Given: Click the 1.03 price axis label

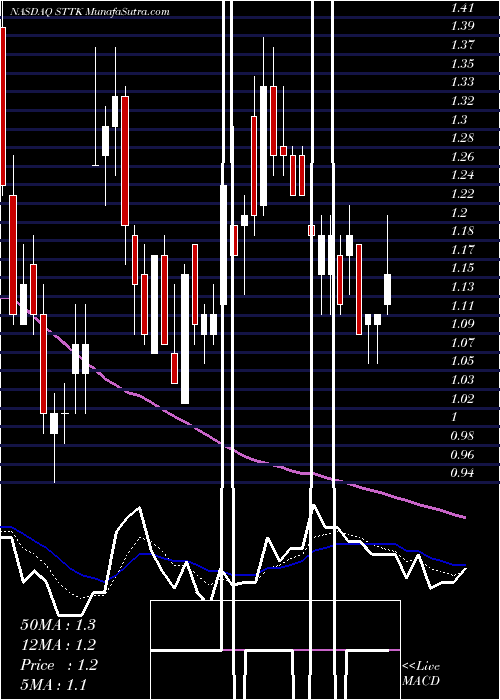Looking at the screenshot, I should [462, 379].
